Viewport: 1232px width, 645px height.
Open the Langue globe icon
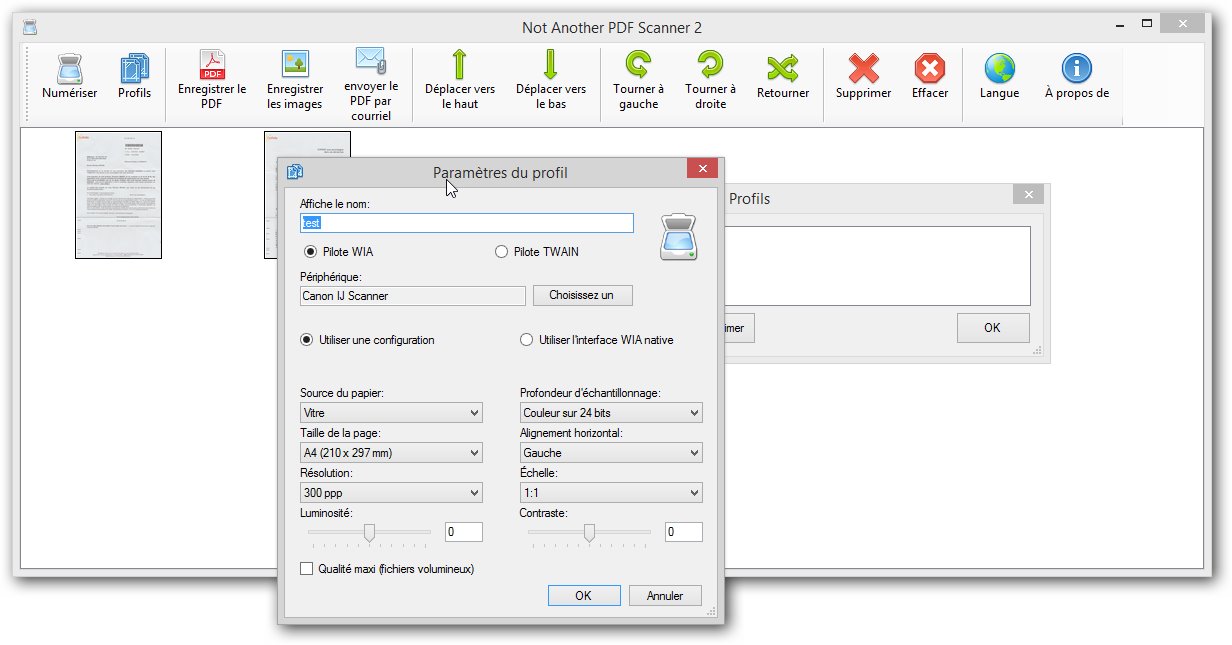click(x=999, y=69)
